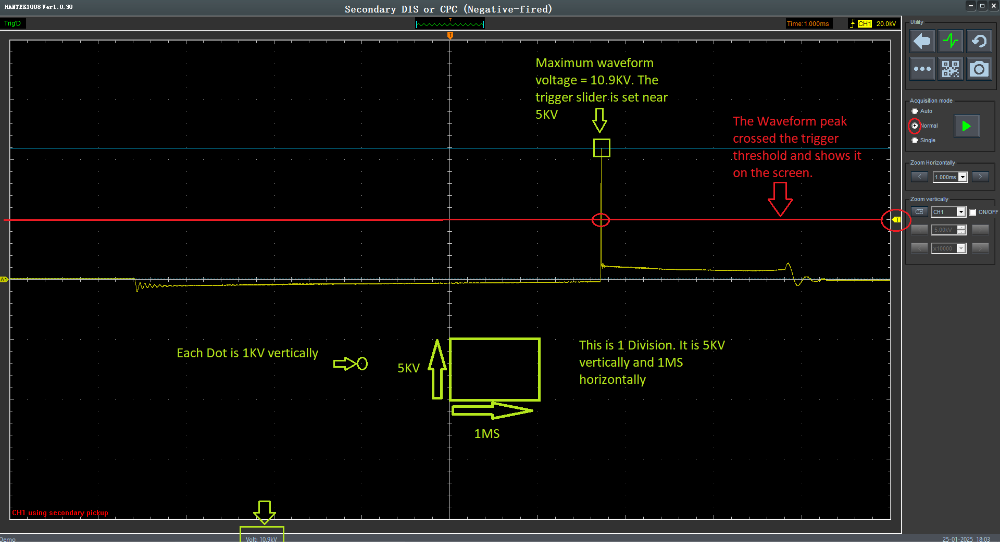1000x542 pixels.
Task: Select Single acquisition mode
Action: point(914,141)
